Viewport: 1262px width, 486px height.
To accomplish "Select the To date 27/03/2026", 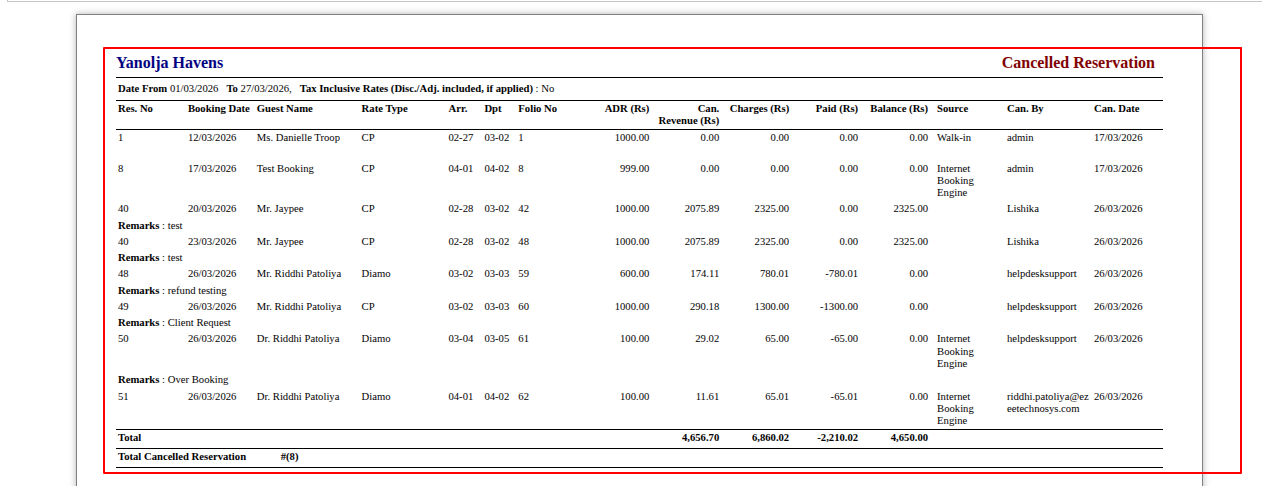I will (265, 89).
